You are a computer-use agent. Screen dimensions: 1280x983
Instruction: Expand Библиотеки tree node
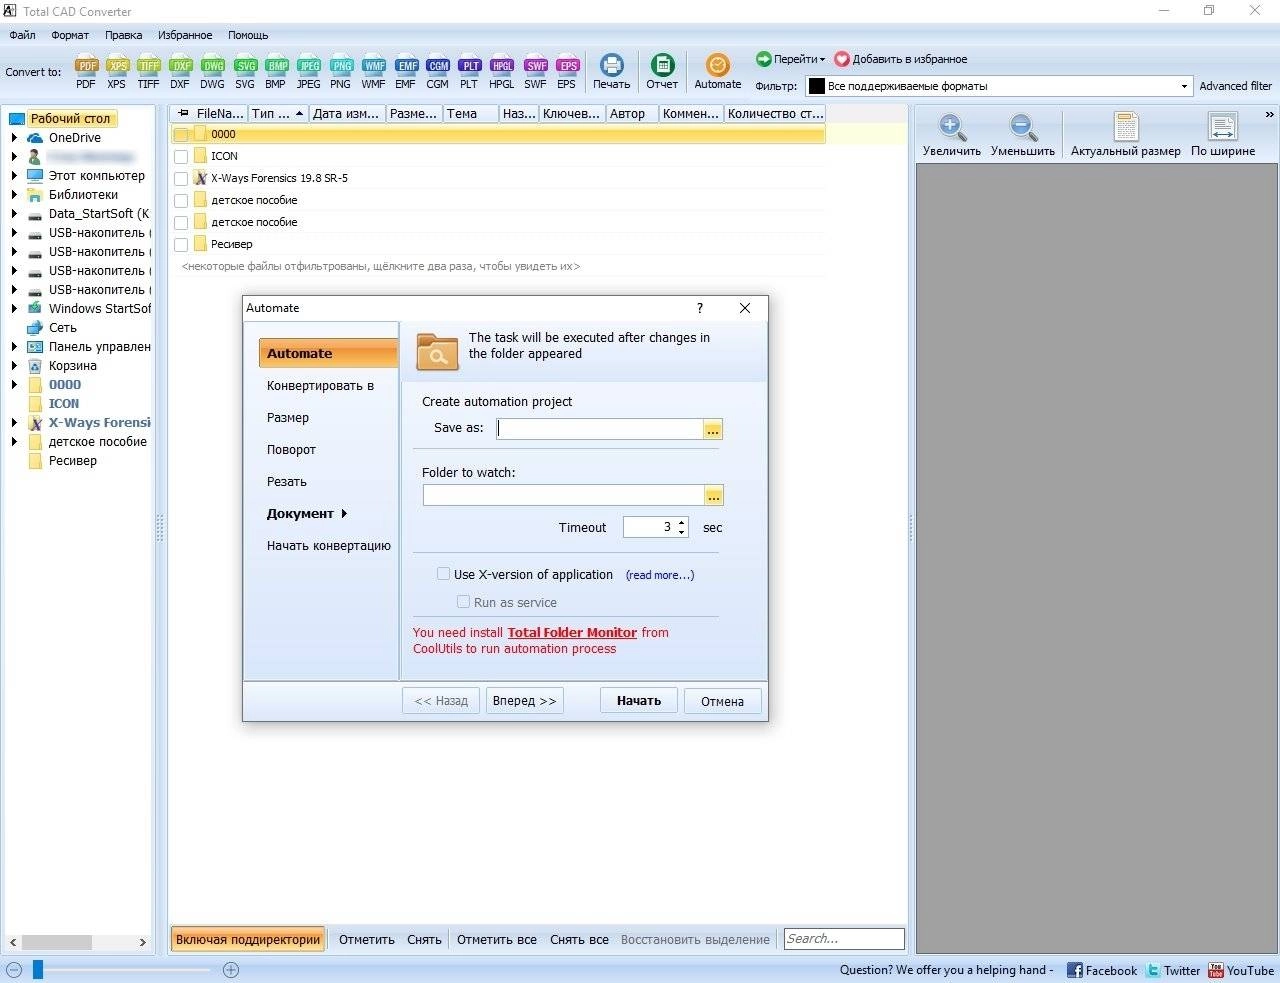14,195
